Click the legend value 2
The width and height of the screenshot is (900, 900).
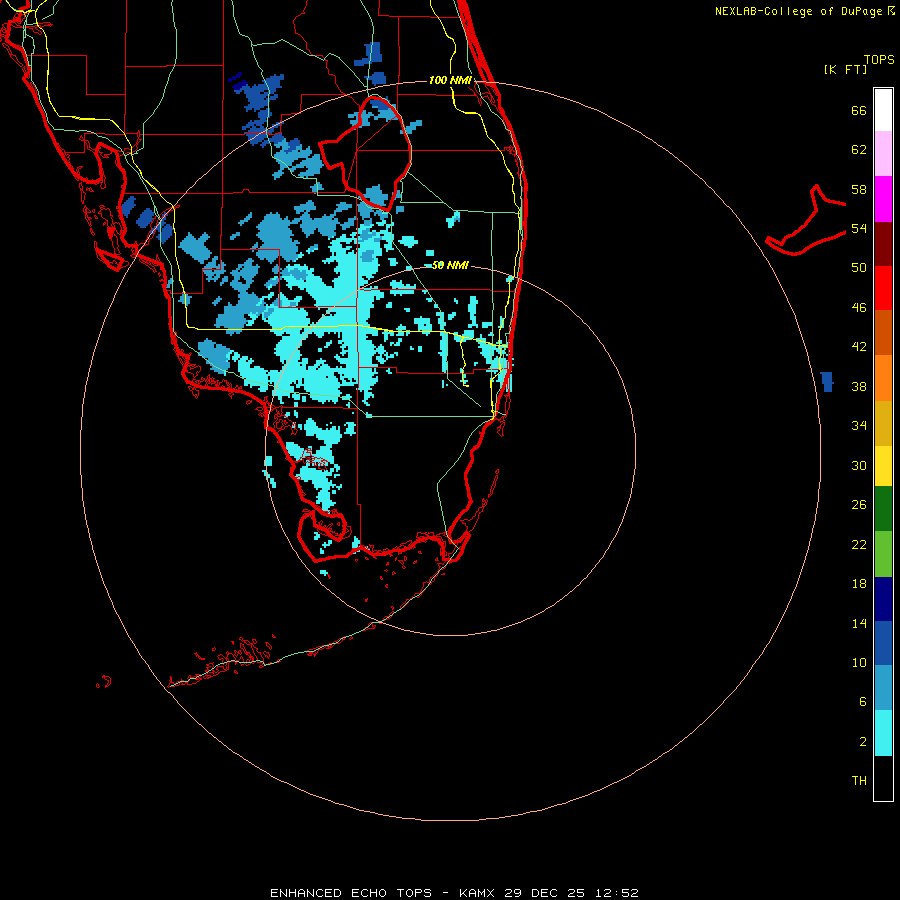tap(863, 742)
